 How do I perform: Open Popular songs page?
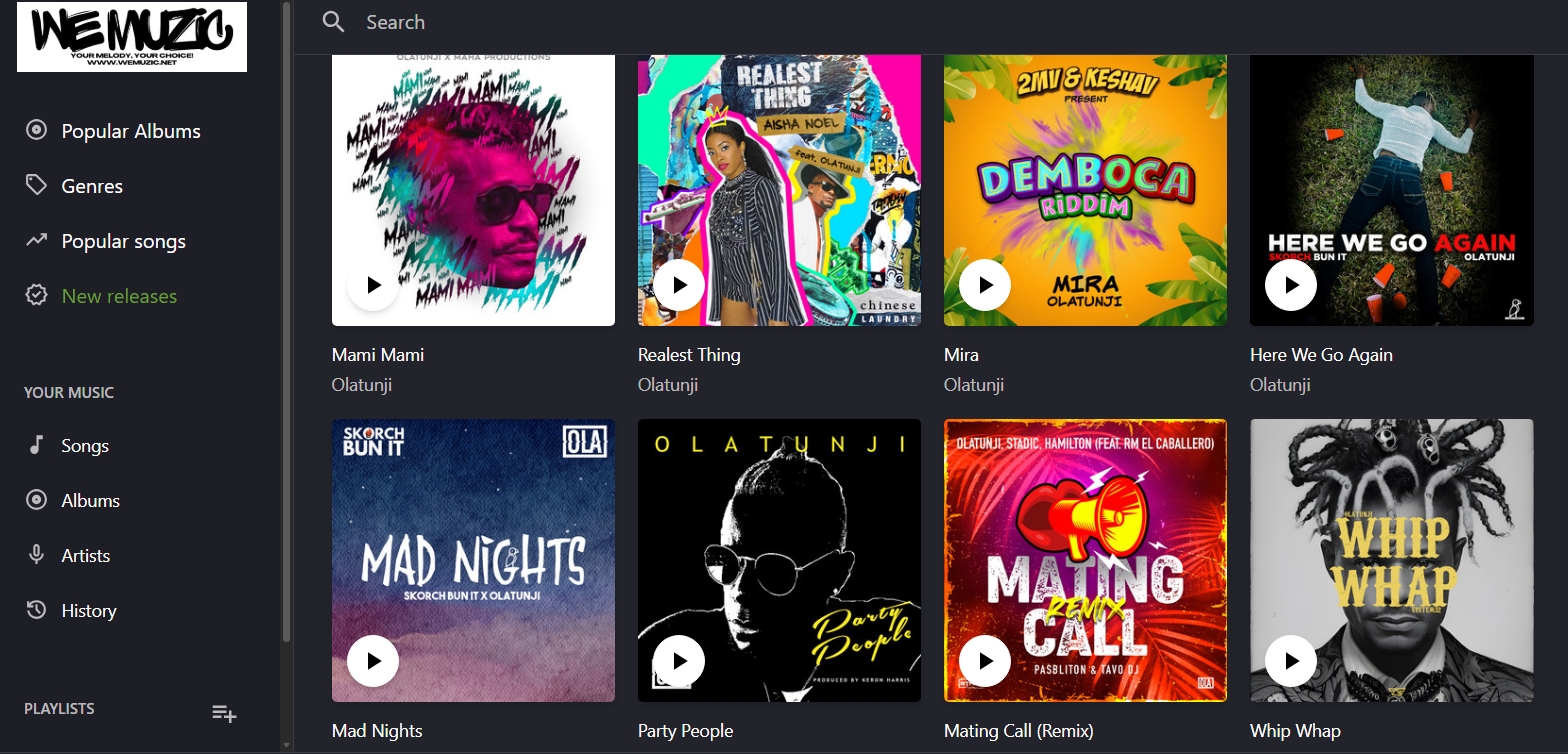point(106,241)
